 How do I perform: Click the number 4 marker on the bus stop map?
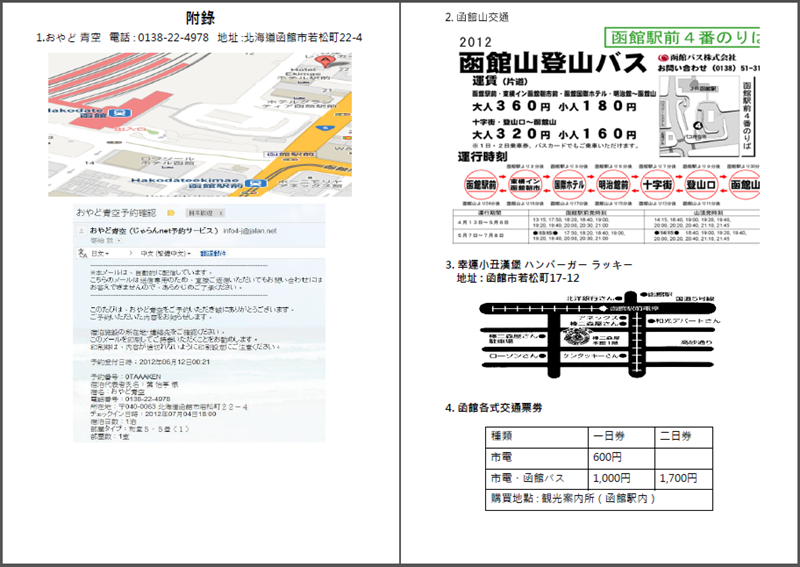[698, 125]
